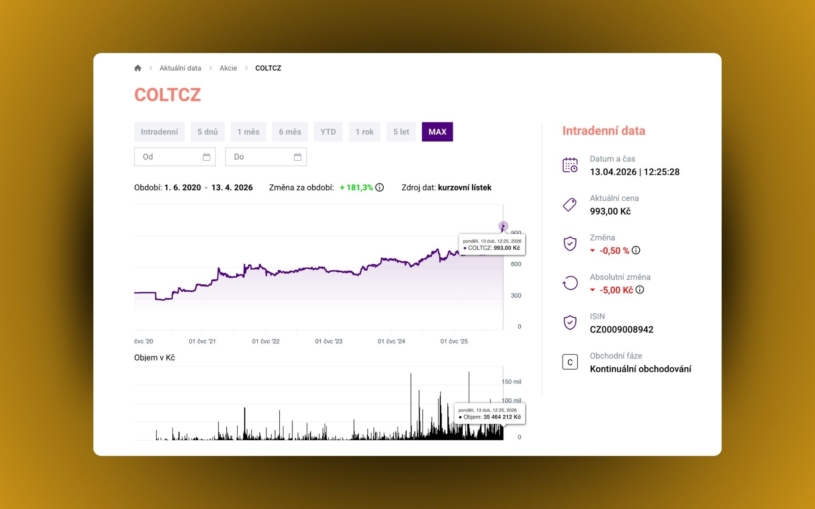Select the Intradenní range tab
The width and height of the screenshot is (815, 509).
click(160, 132)
